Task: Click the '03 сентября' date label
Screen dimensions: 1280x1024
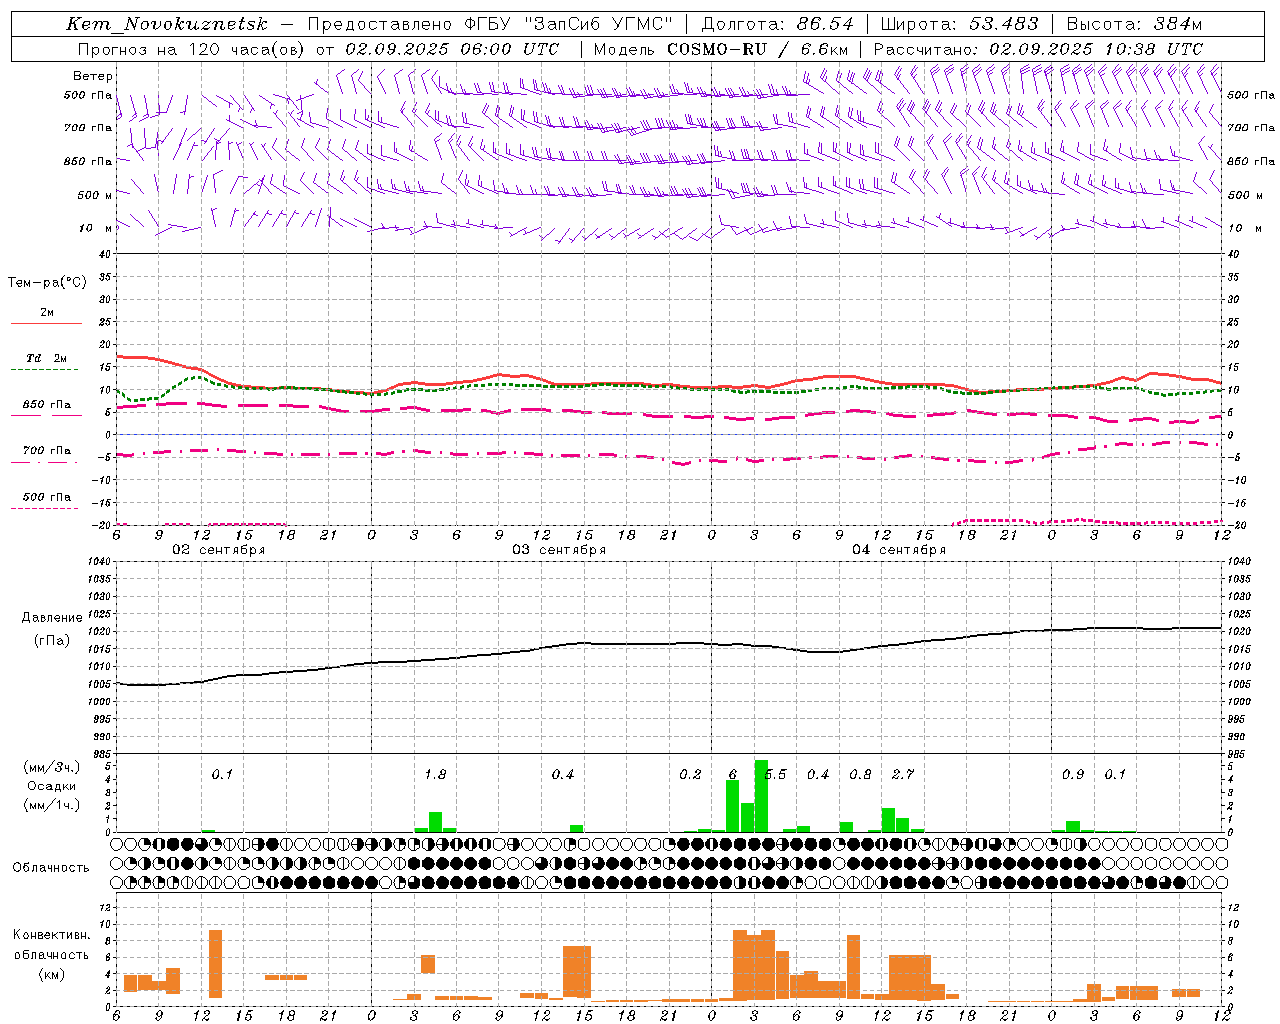Action: 559,550
